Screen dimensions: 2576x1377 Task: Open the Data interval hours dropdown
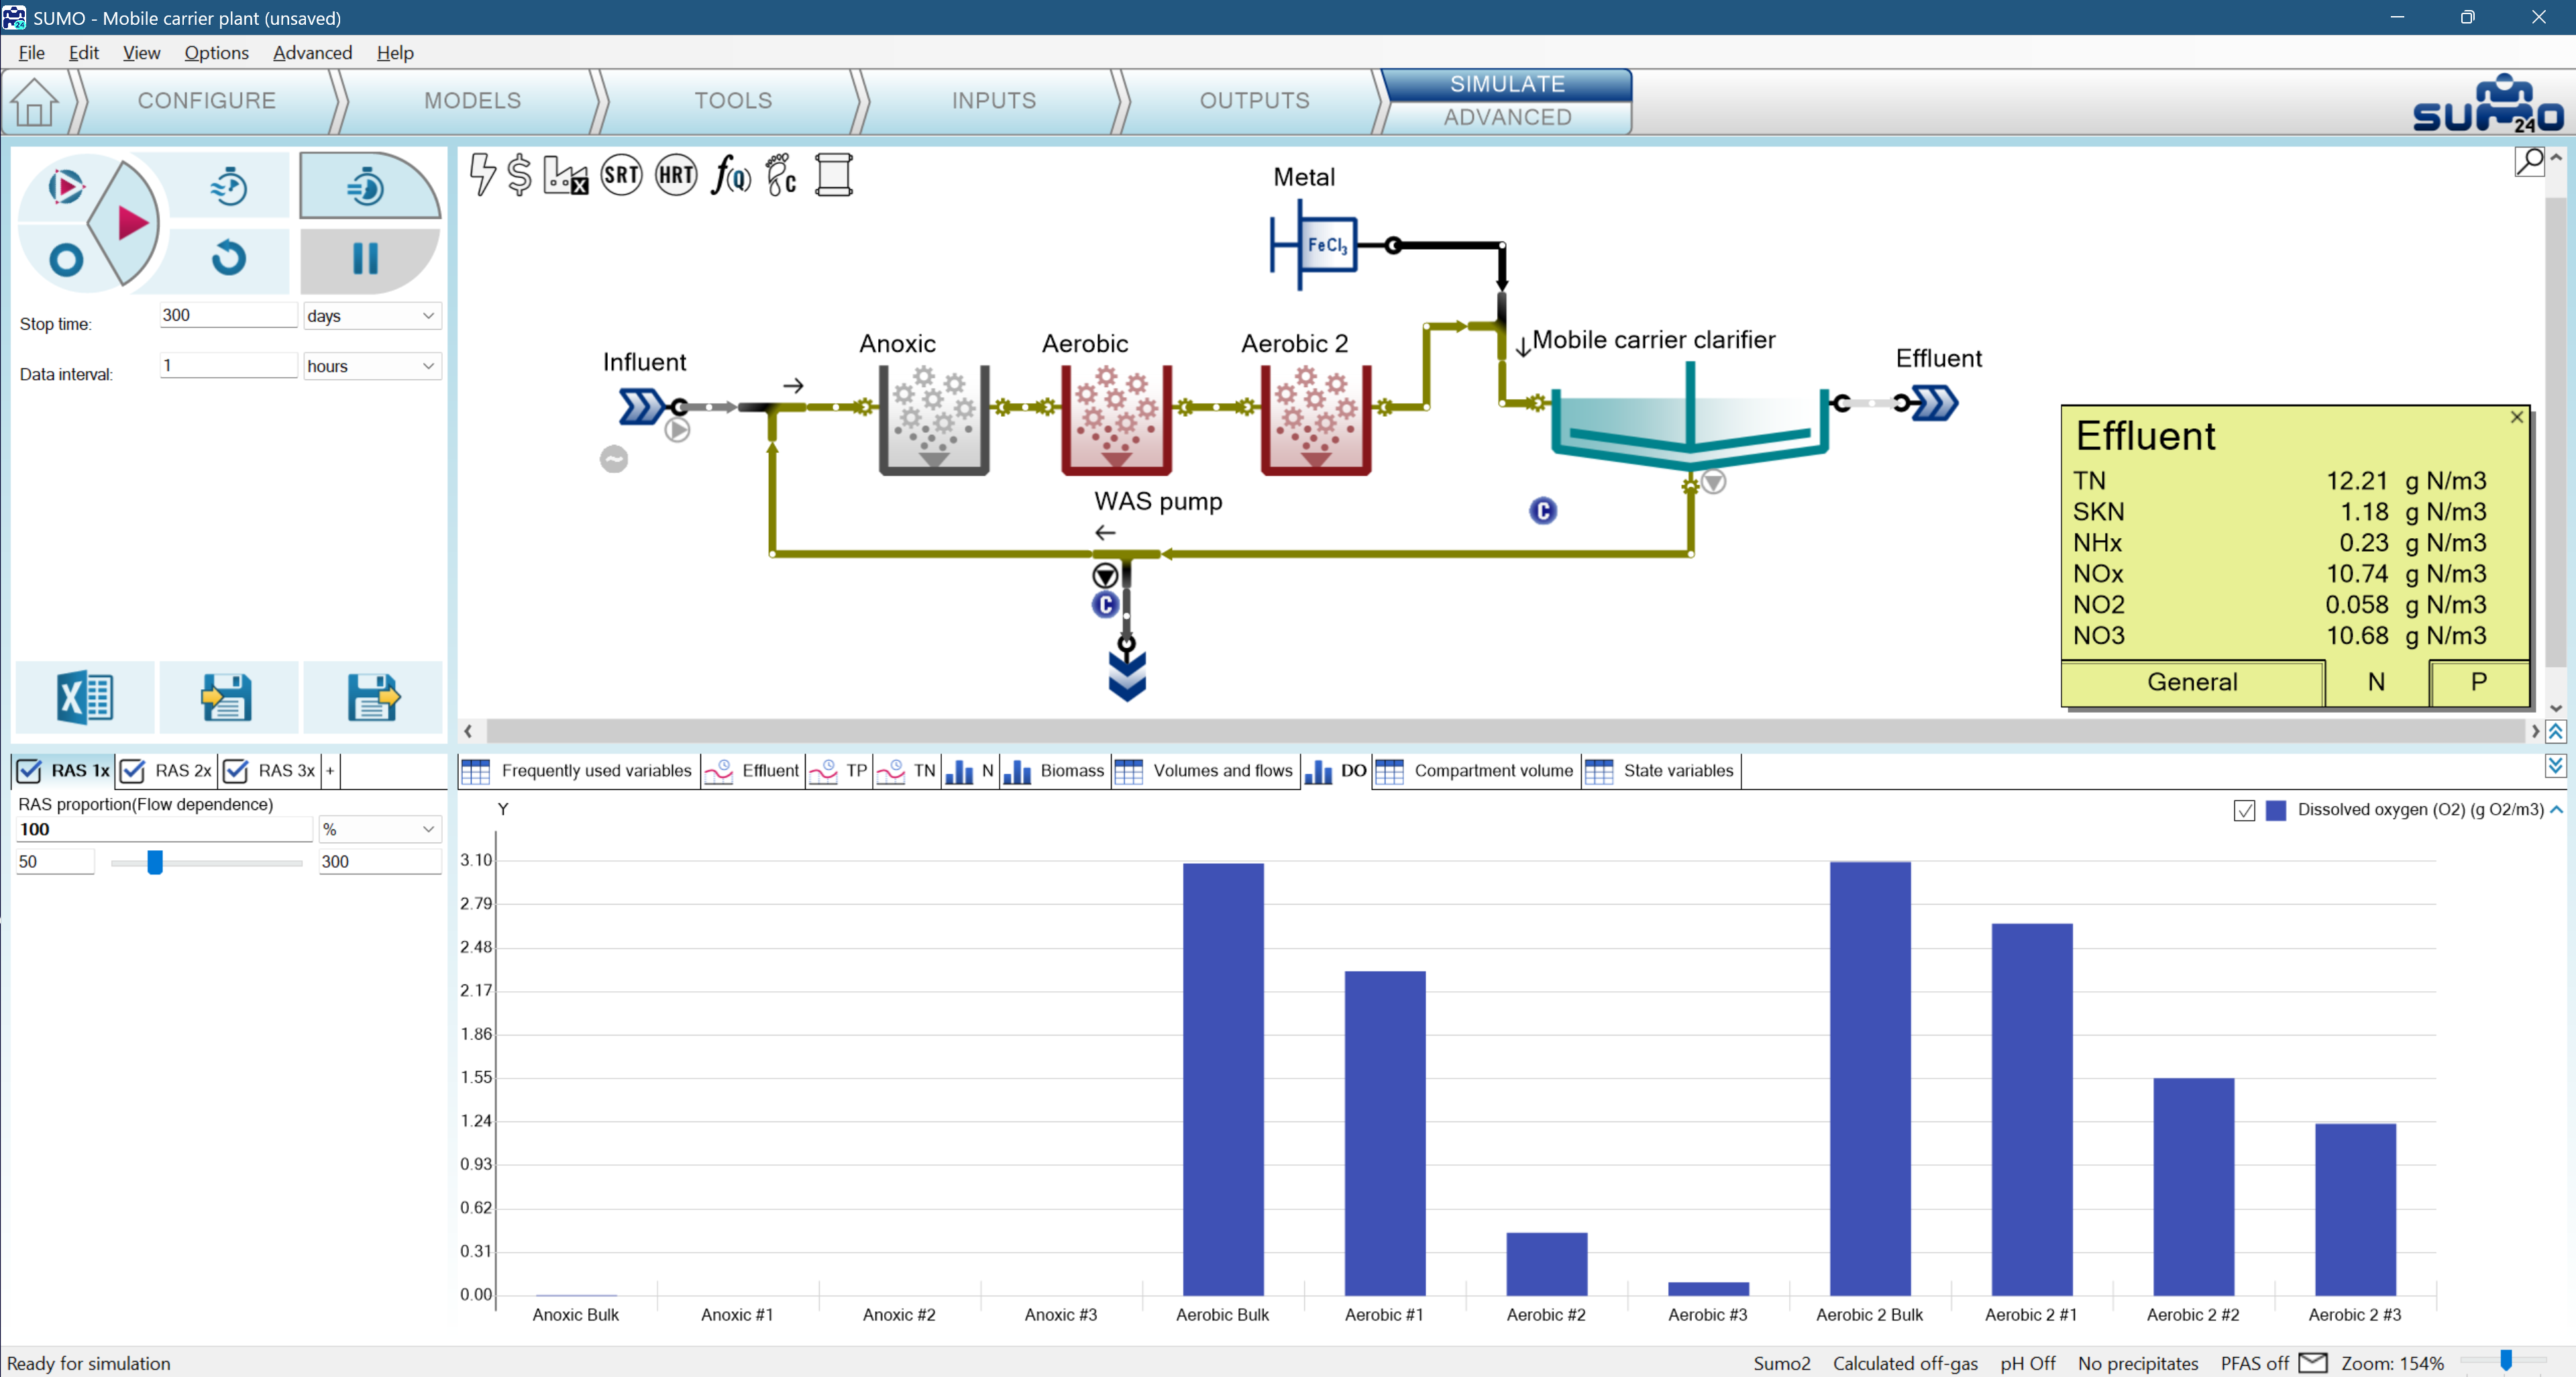tap(371, 366)
